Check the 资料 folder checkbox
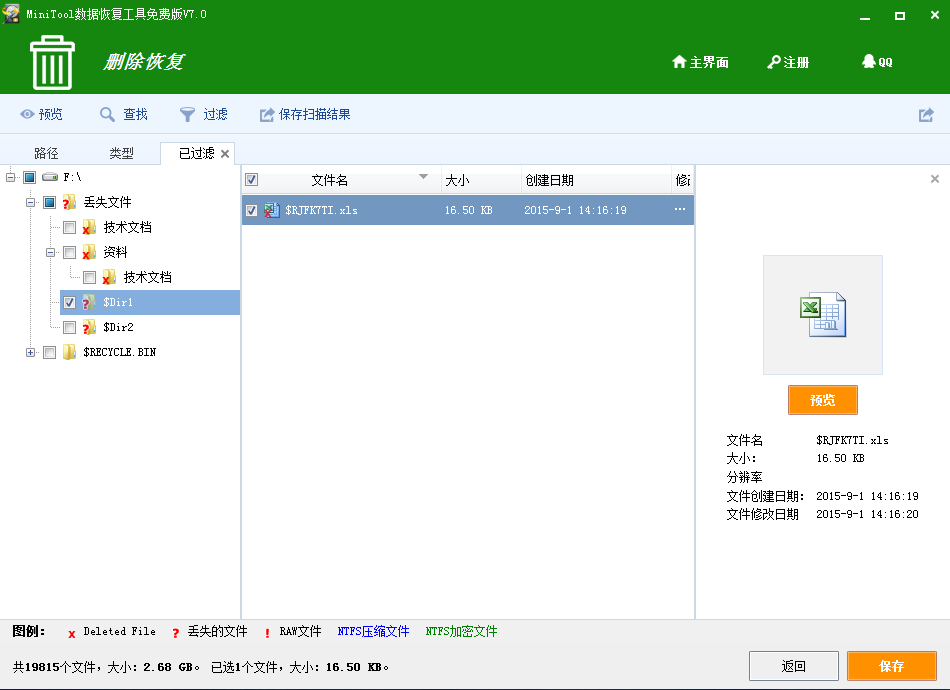The height and width of the screenshot is (690, 950). [x=70, y=252]
